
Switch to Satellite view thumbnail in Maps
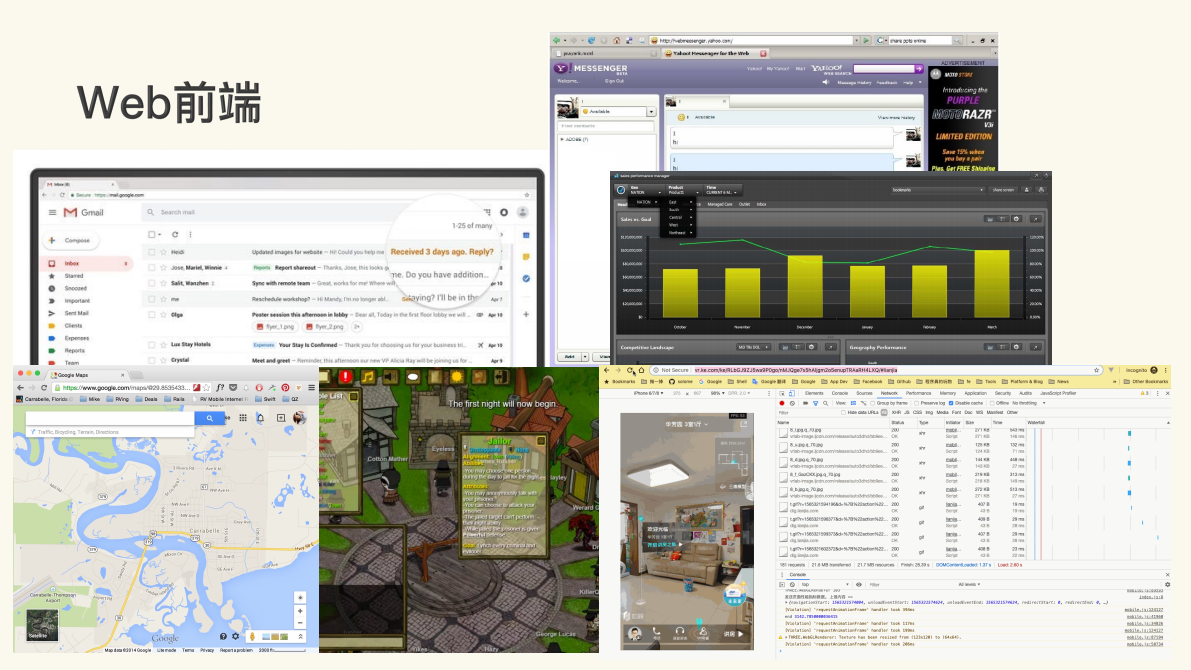pyautogui.click(x=42, y=625)
